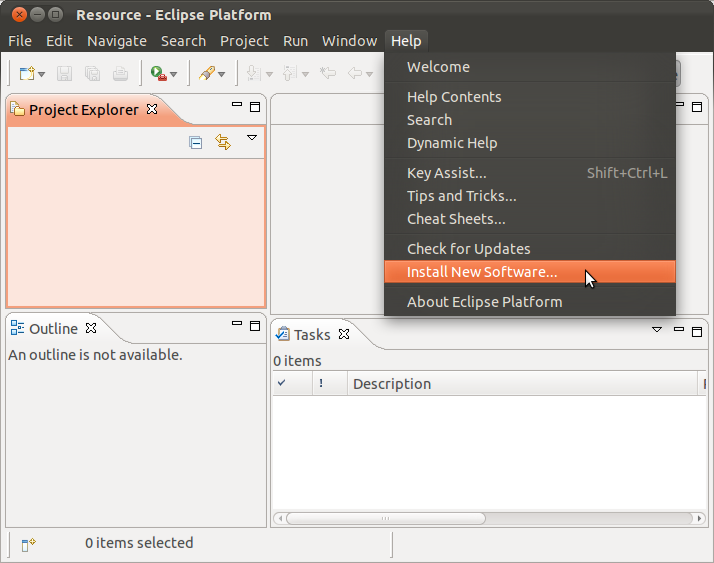Maximize the editor area
The width and height of the screenshot is (714, 563).
pyautogui.click(x=697, y=107)
